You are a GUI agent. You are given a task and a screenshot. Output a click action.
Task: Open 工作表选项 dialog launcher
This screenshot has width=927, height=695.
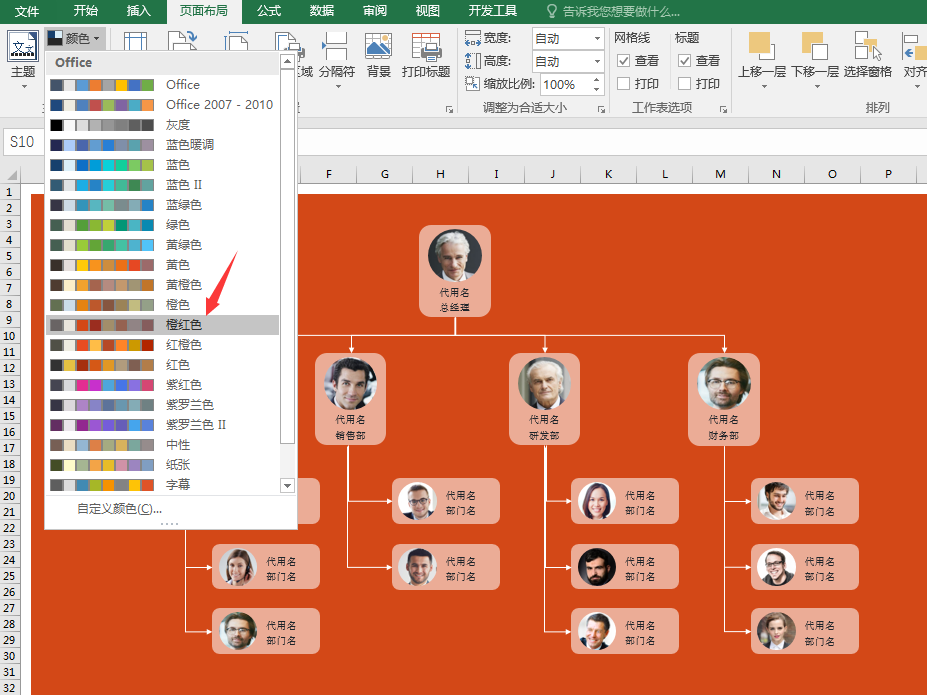coord(723,109)
